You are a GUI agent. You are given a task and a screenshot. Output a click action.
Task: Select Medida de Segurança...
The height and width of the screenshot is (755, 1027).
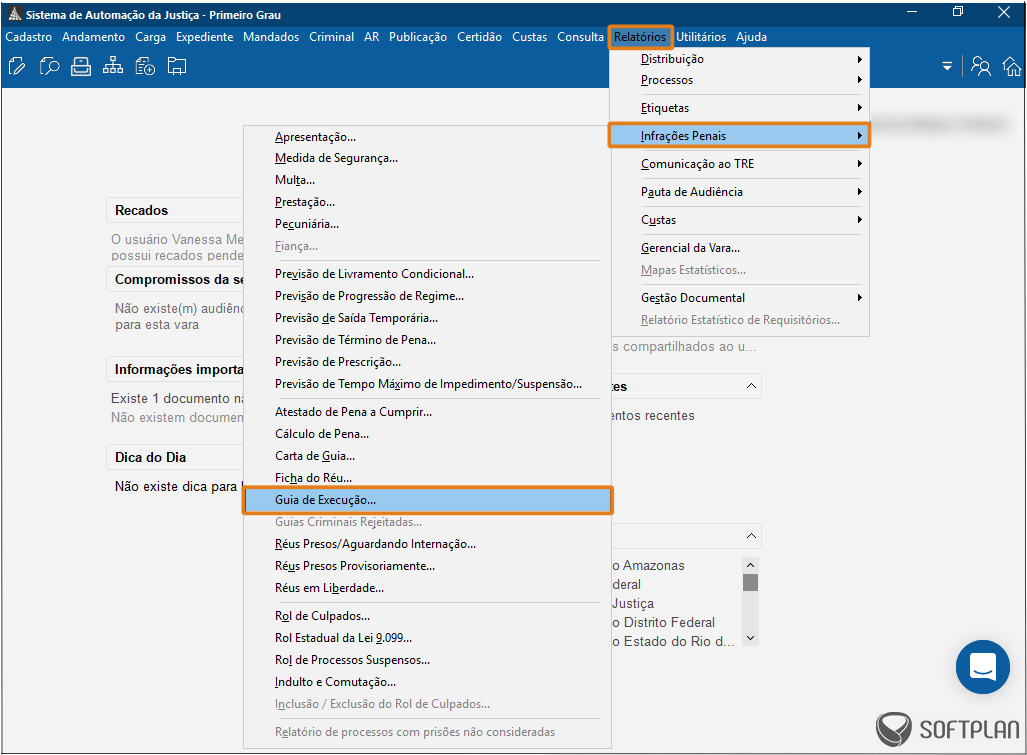pos(427,158)
